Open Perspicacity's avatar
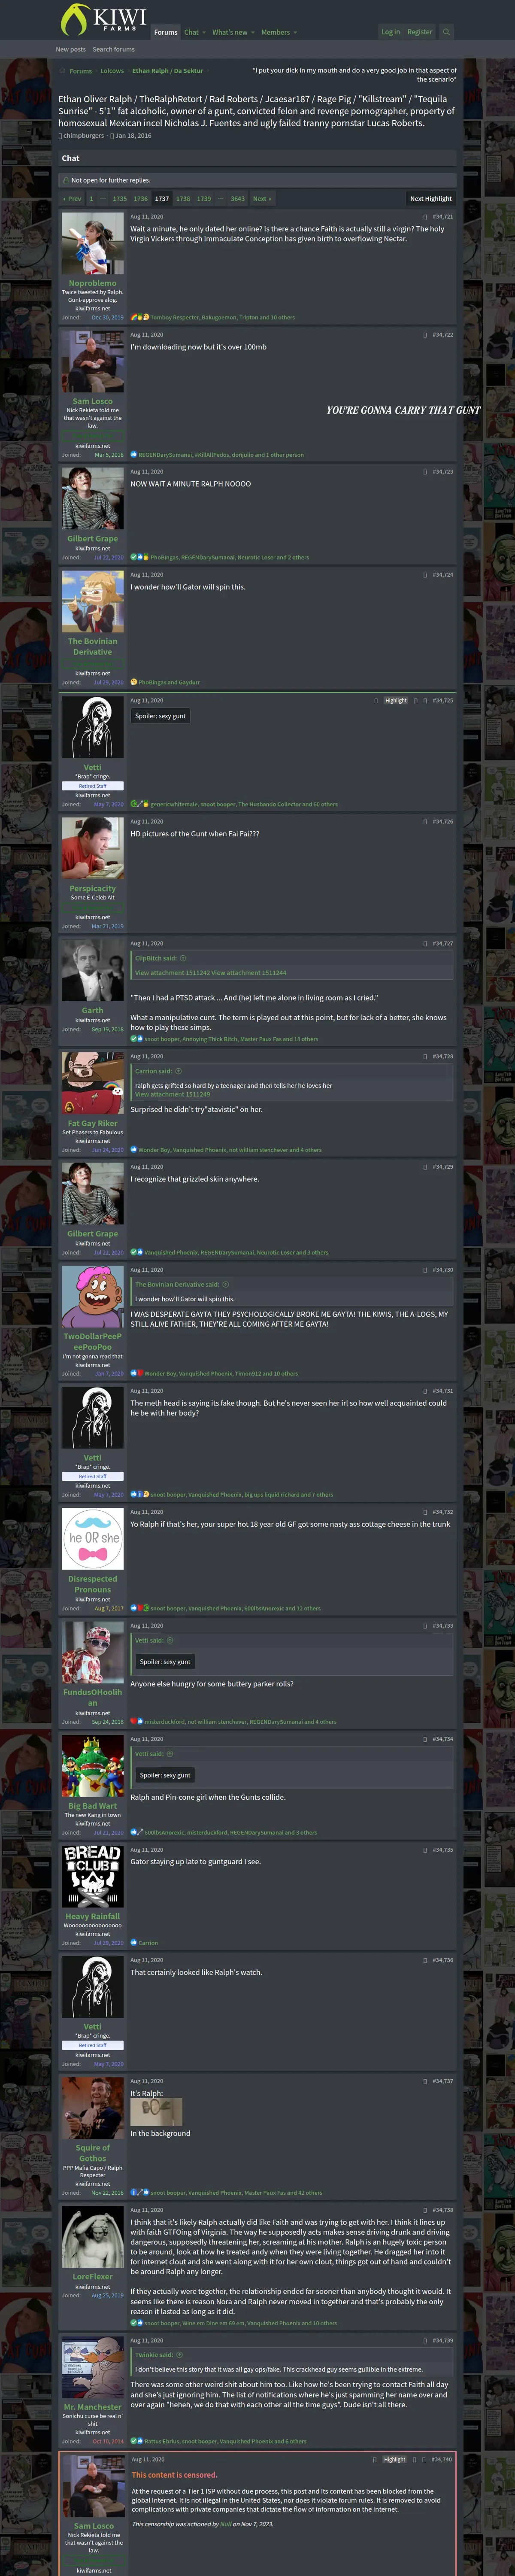This screenshot has width=515, height=2576. click(93, 849)
